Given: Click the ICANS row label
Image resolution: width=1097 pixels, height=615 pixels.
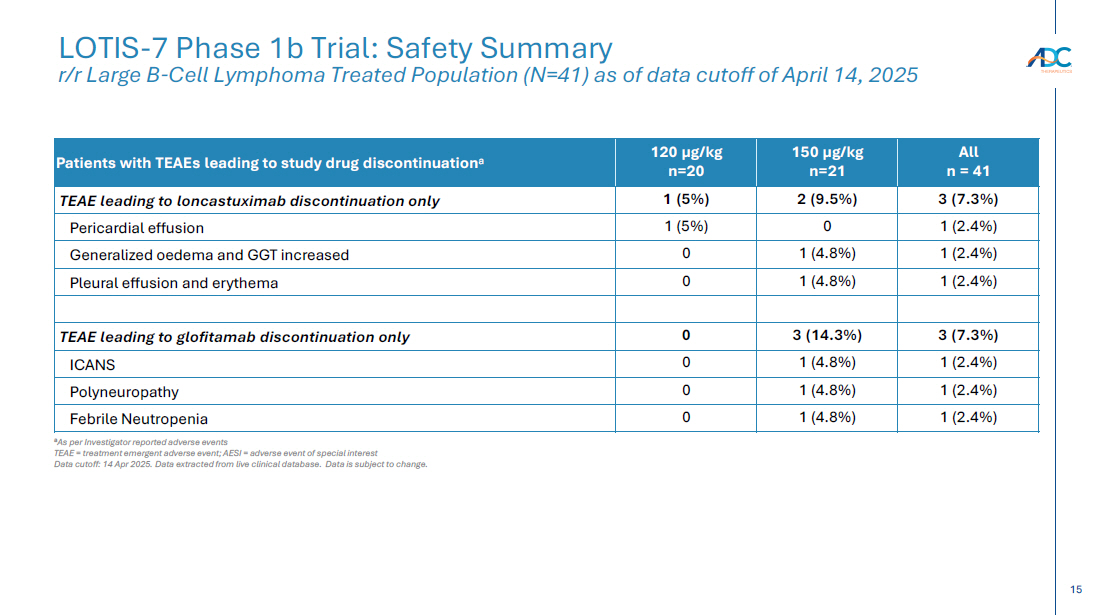Looking at the screenshot, I should click(92, 364).
